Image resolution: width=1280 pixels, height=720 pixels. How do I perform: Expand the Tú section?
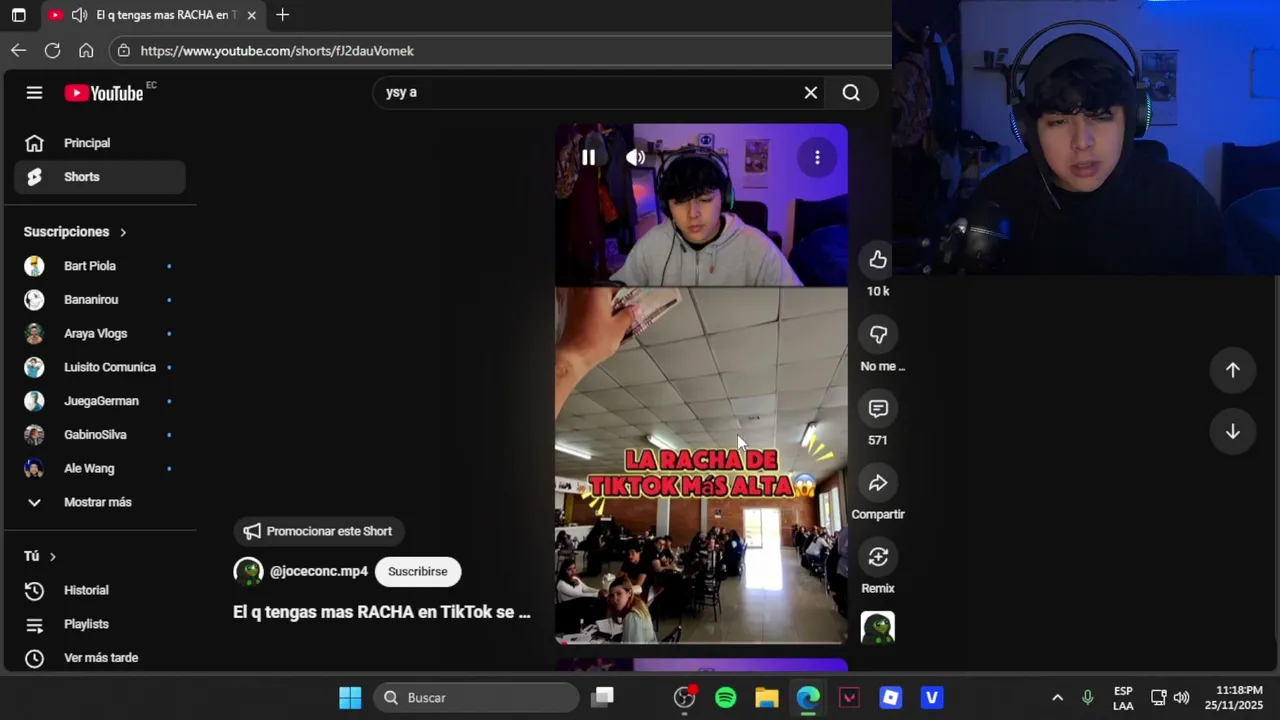point(40,556)
